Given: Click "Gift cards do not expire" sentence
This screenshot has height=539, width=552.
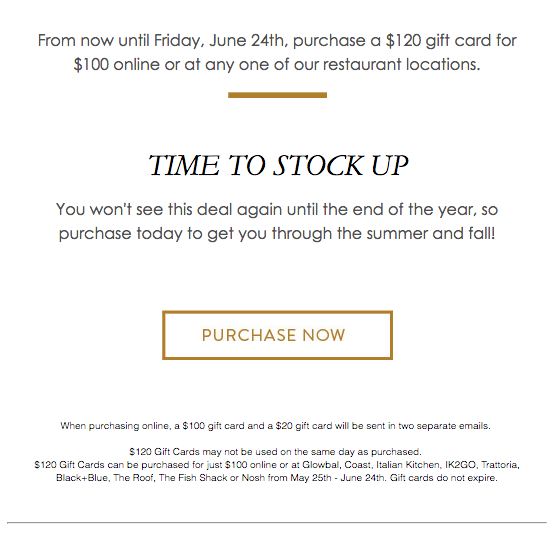Looking at the screenshot, I should click(444, 478).
